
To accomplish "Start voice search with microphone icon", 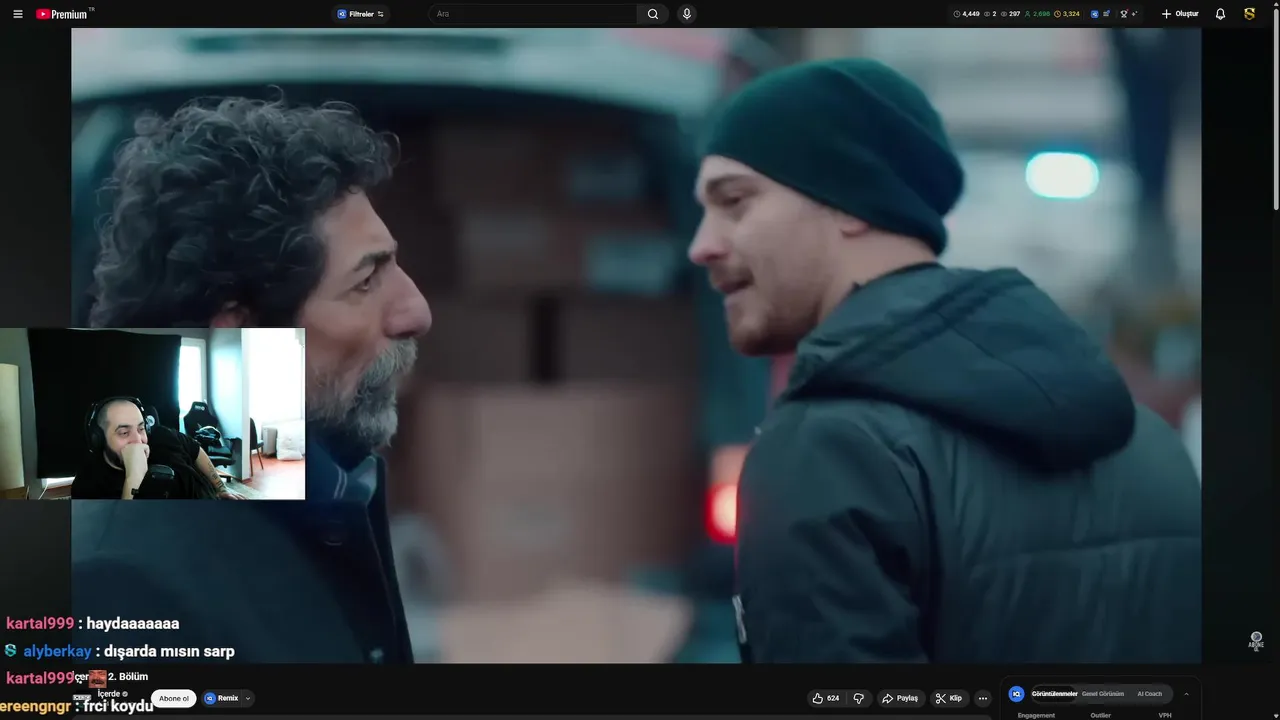I will 686,14.
